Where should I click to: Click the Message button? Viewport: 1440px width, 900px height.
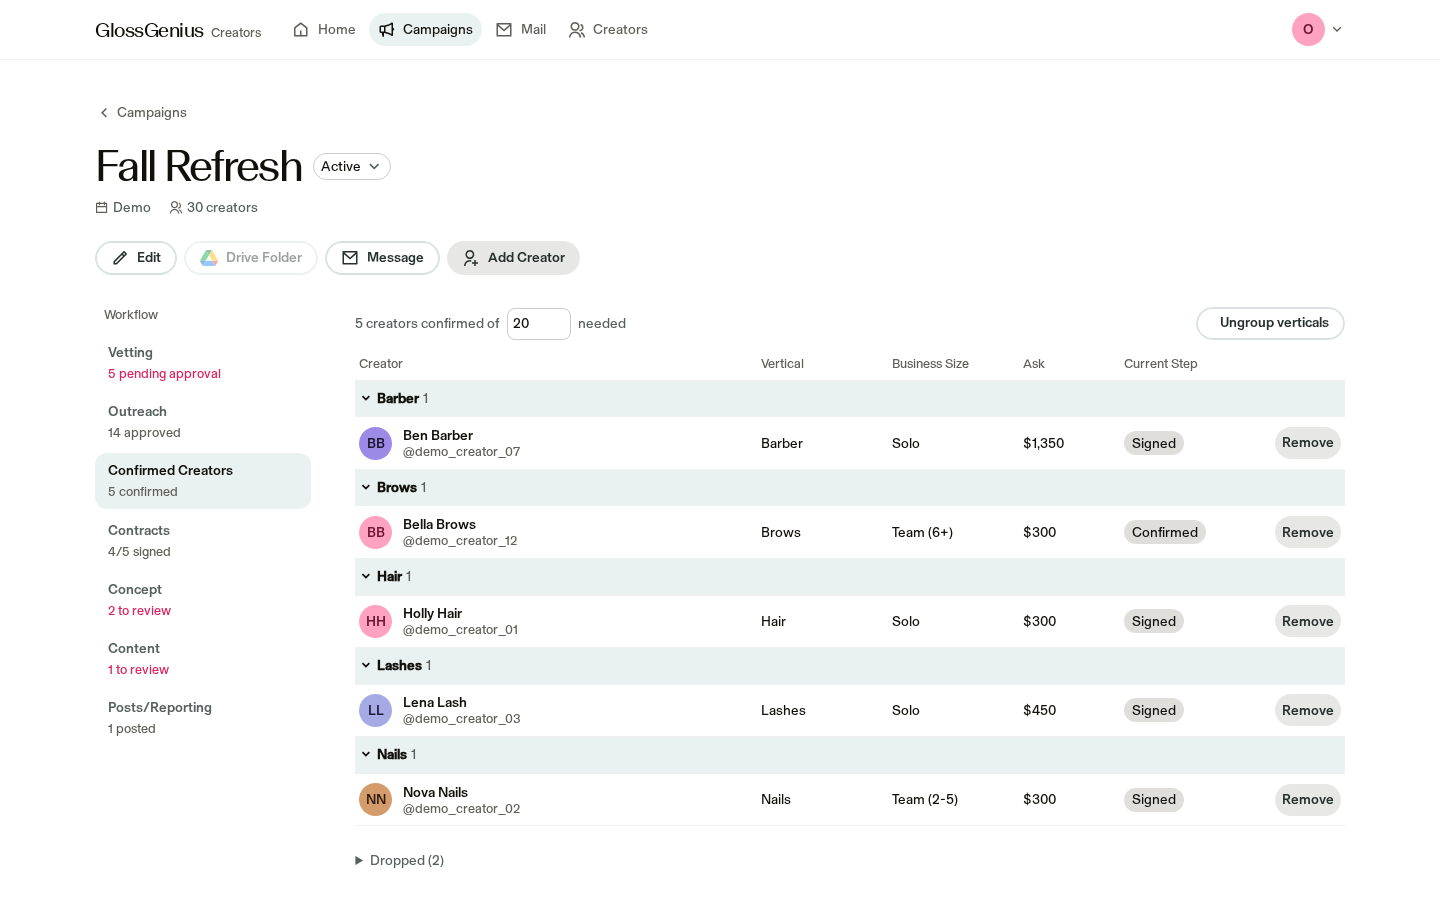(x=382, y=258)
